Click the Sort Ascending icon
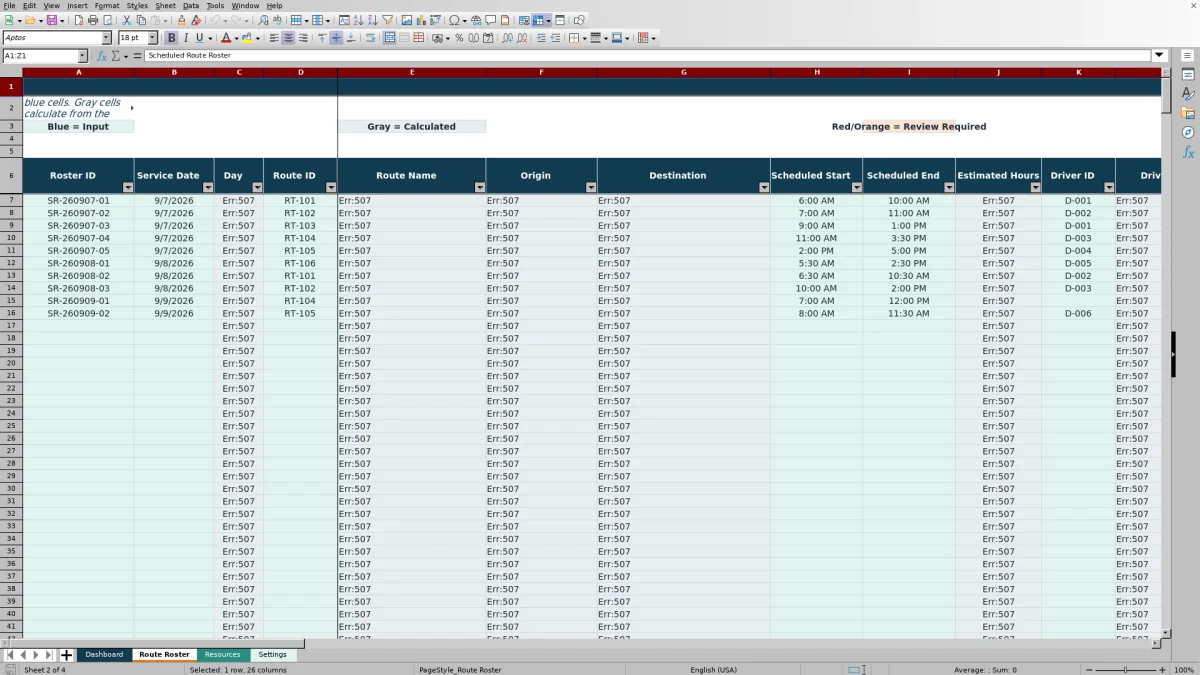 point(359,20)
